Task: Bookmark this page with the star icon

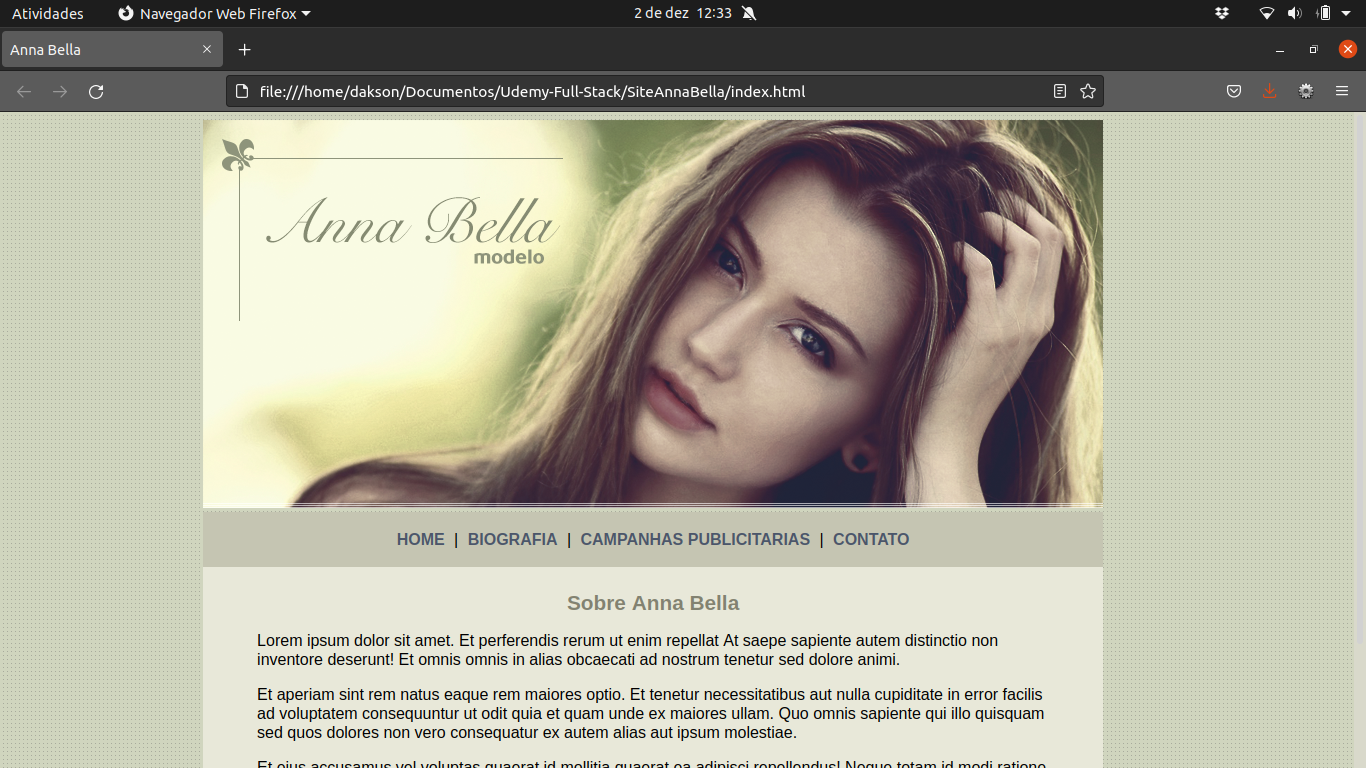Action: pyautogui.click(x=1088, y=91)
